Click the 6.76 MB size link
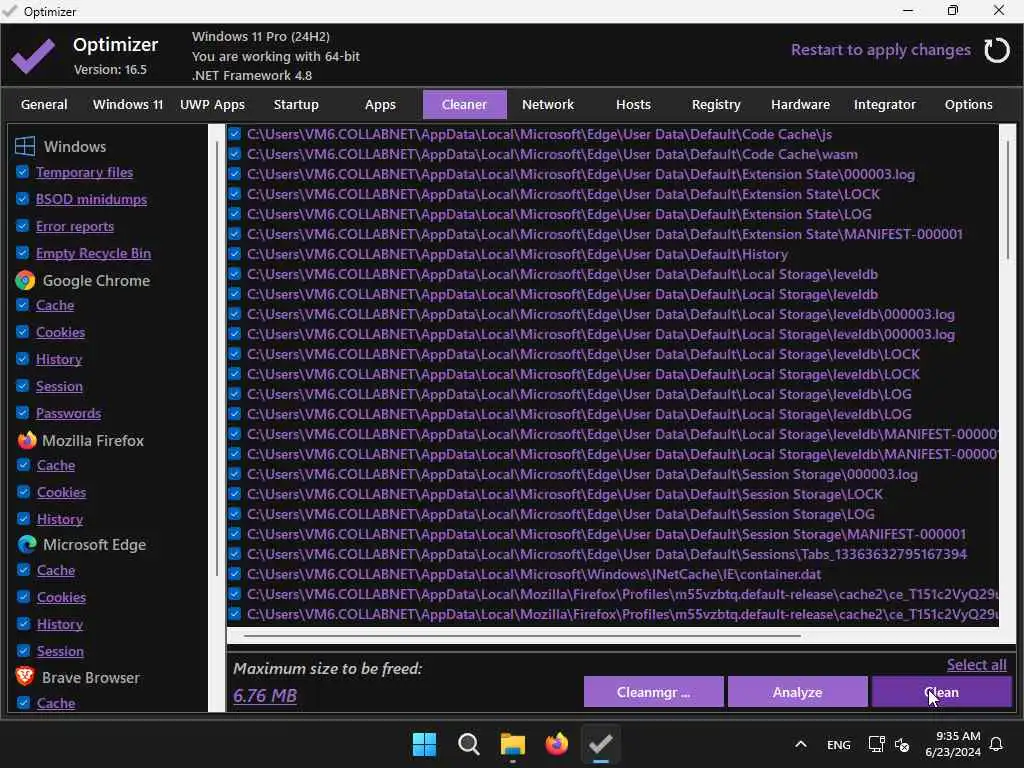This screenshot has width=1024, height=768. coord(264,695)
